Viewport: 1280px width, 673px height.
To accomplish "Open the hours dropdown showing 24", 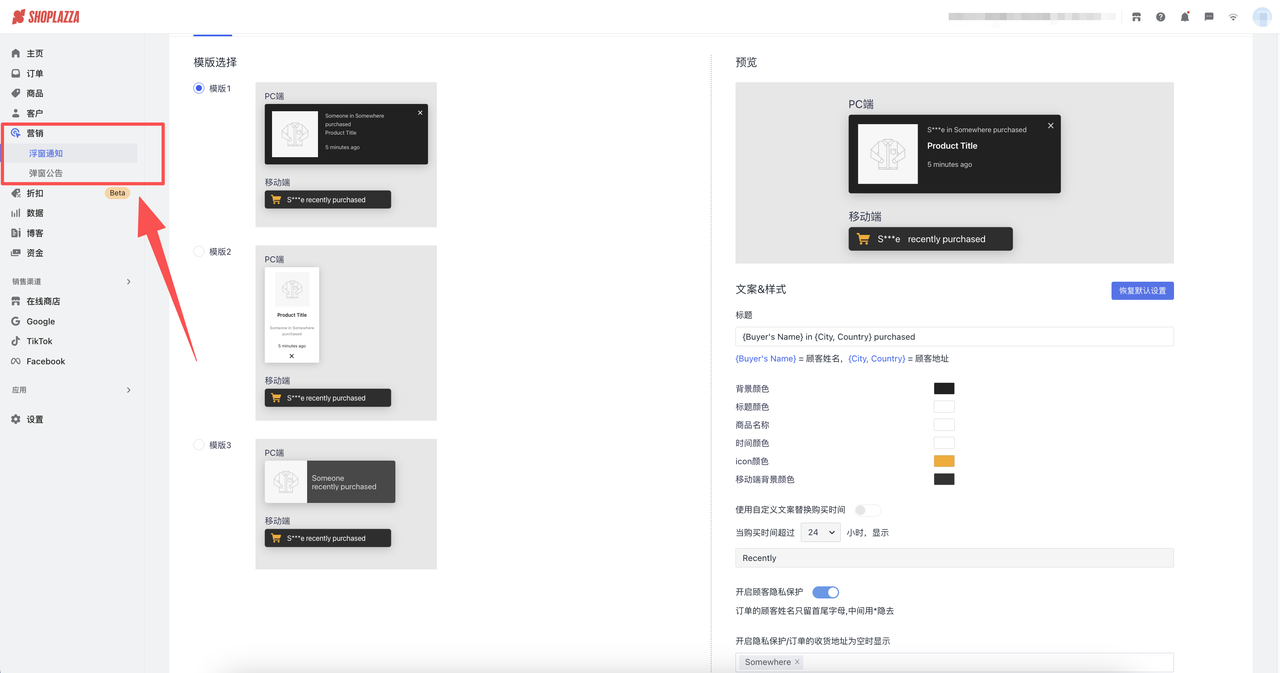I will (x=820, y=532).
